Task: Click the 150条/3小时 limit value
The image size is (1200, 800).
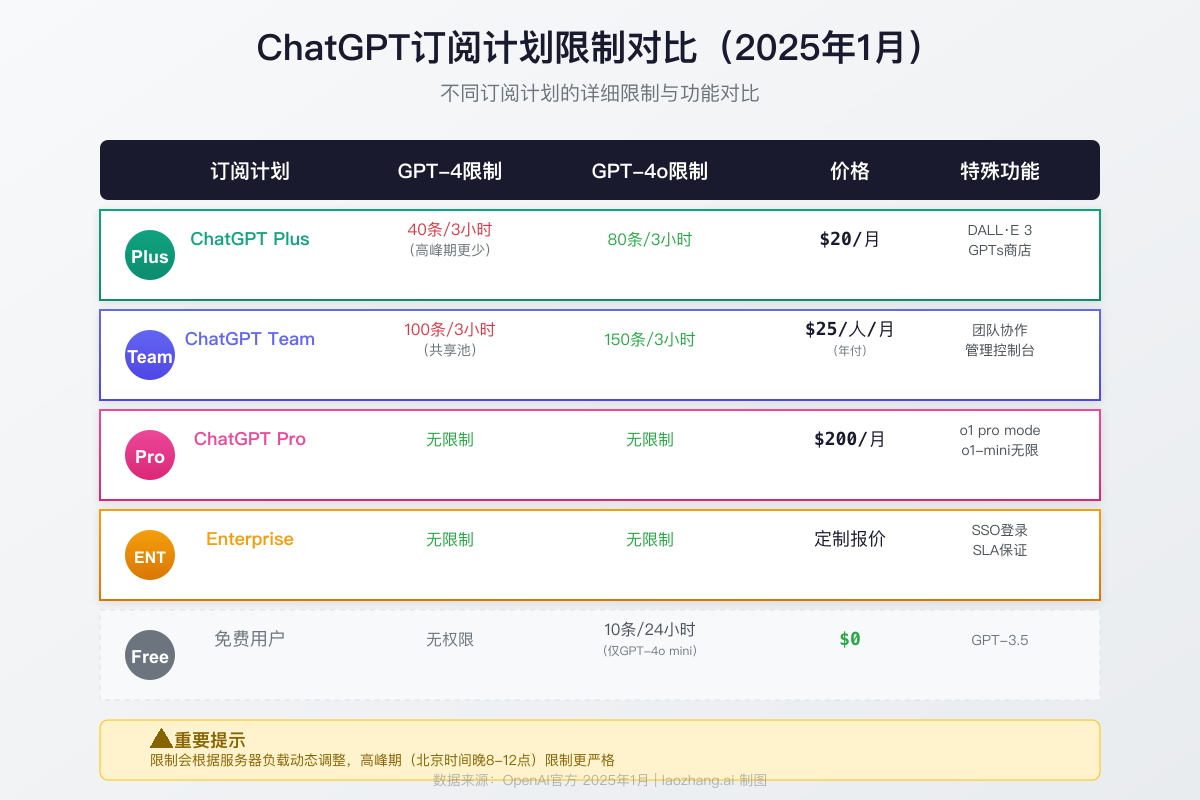Action: click(x=650, y=340)
